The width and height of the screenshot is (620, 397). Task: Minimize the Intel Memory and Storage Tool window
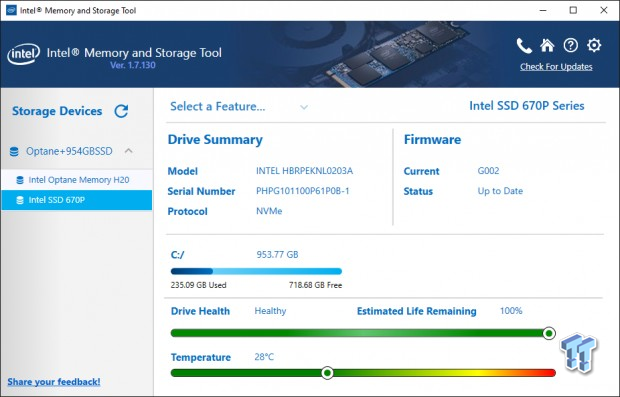pos(543,10)
